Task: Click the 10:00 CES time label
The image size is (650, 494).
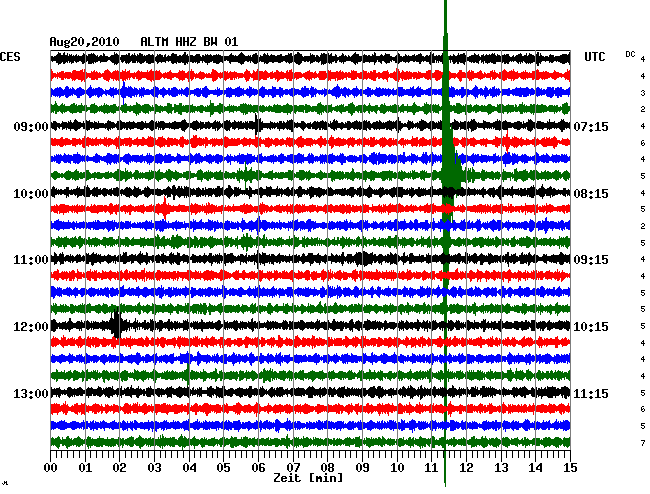Action: point(31,194)
